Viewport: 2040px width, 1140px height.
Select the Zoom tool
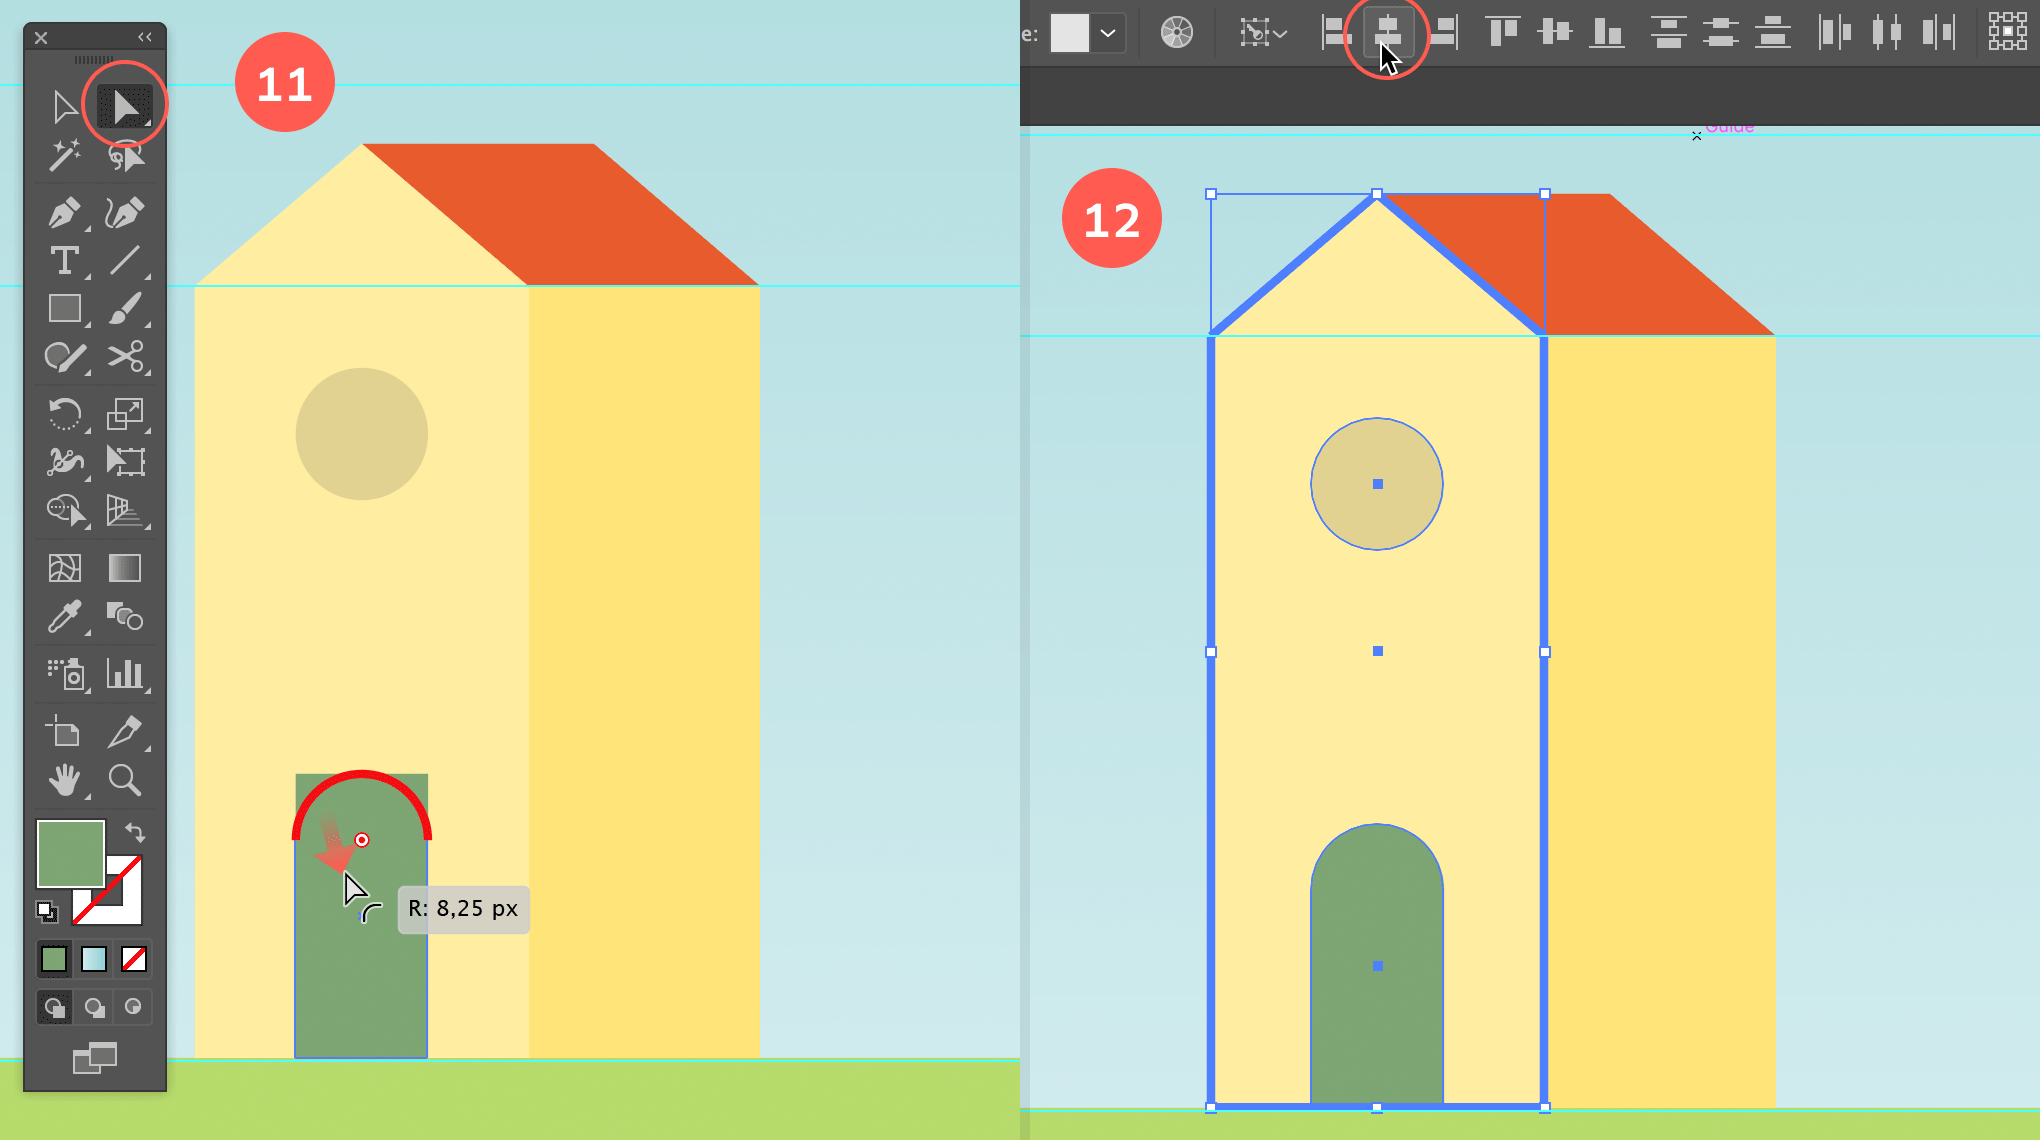coord(125,780)
